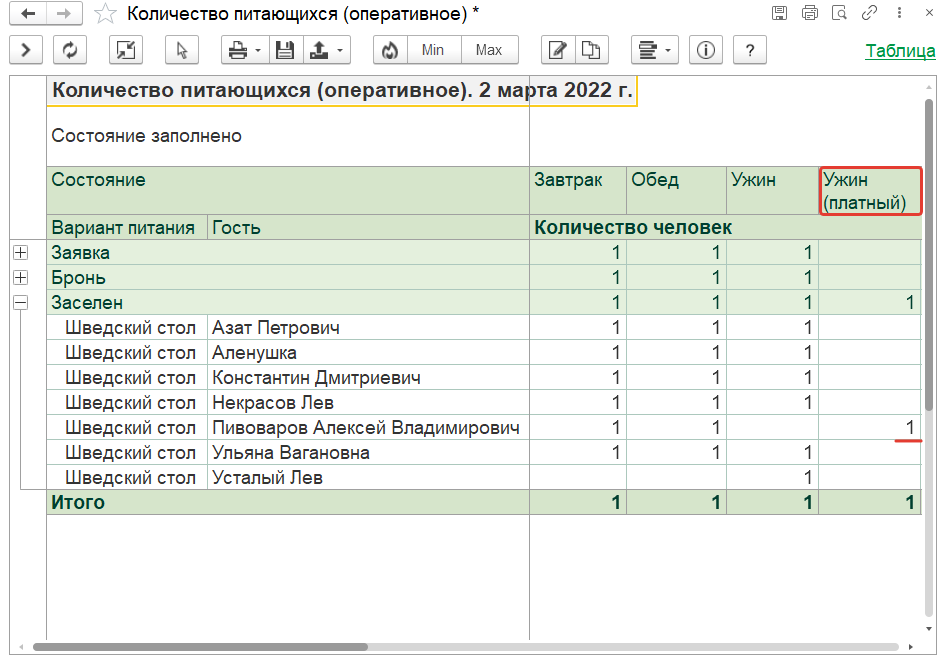
Task: Generate report with chevron button
Action: 26,50
